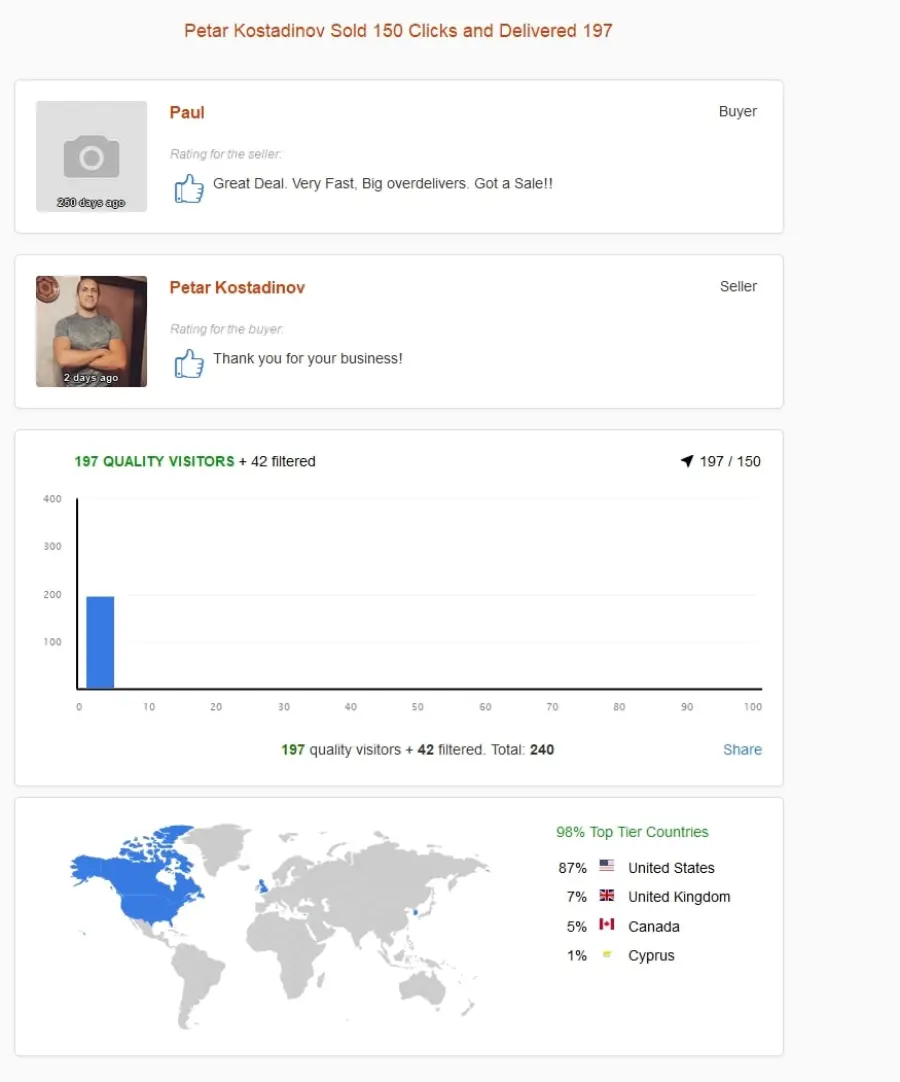Click the 197 QUALITY VISITORS heading
The image size is (900, 1082).
click(x=155, y=461)
